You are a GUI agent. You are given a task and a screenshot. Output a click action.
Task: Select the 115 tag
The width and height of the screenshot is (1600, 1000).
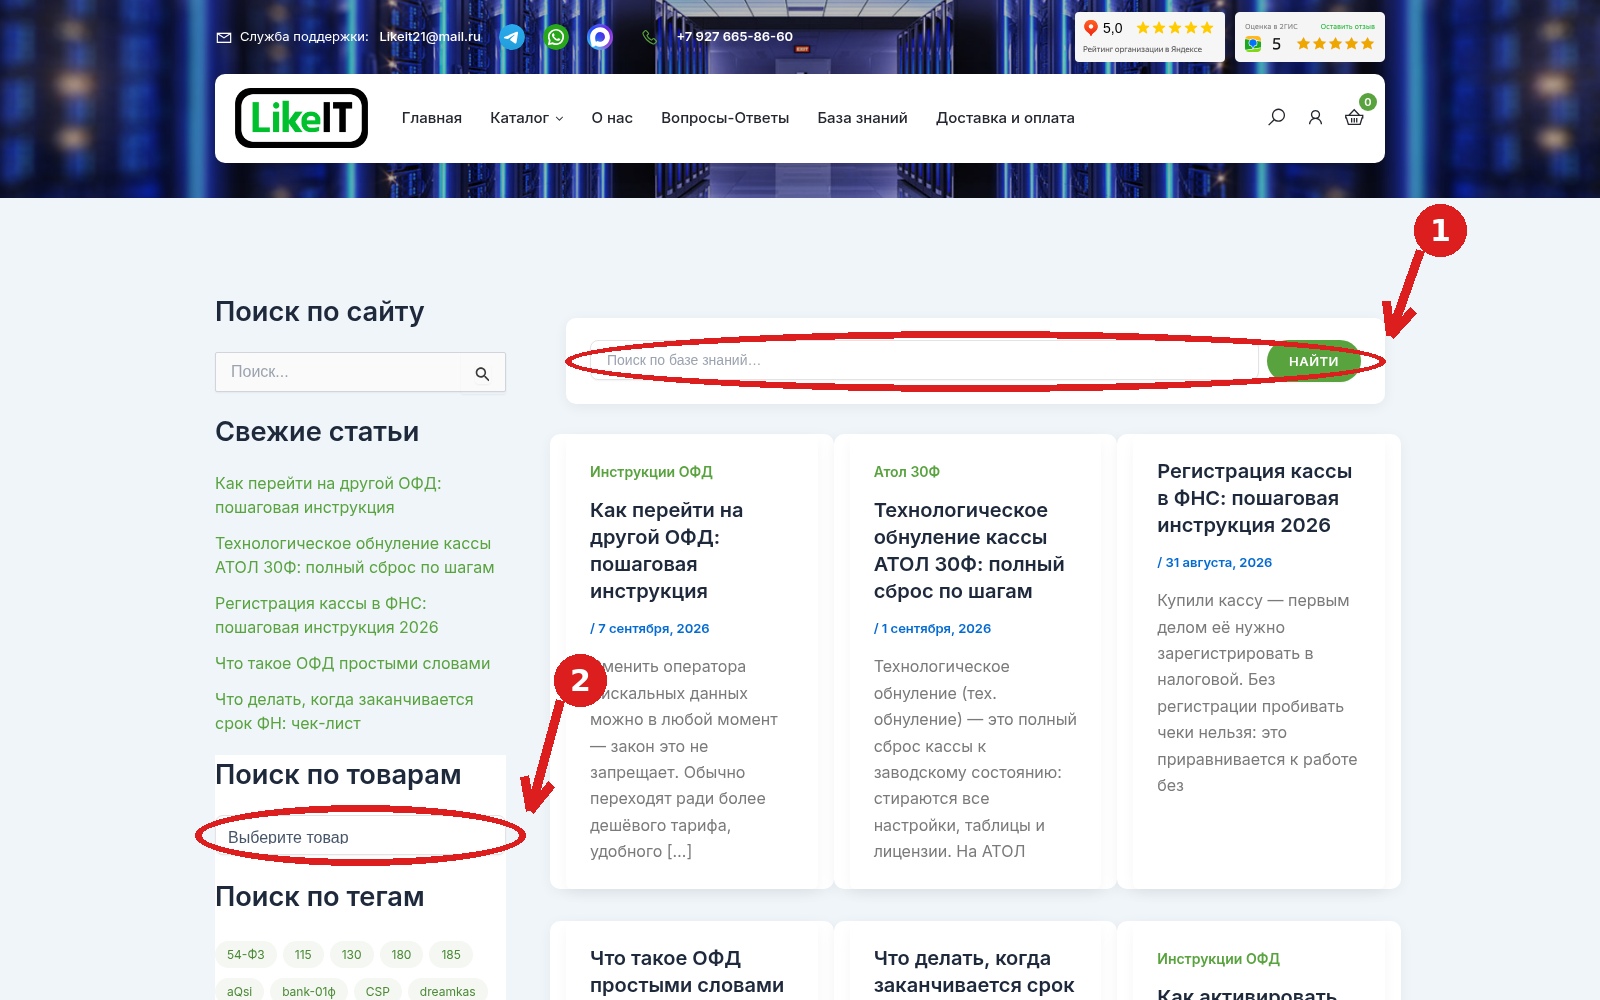(303, 955)
